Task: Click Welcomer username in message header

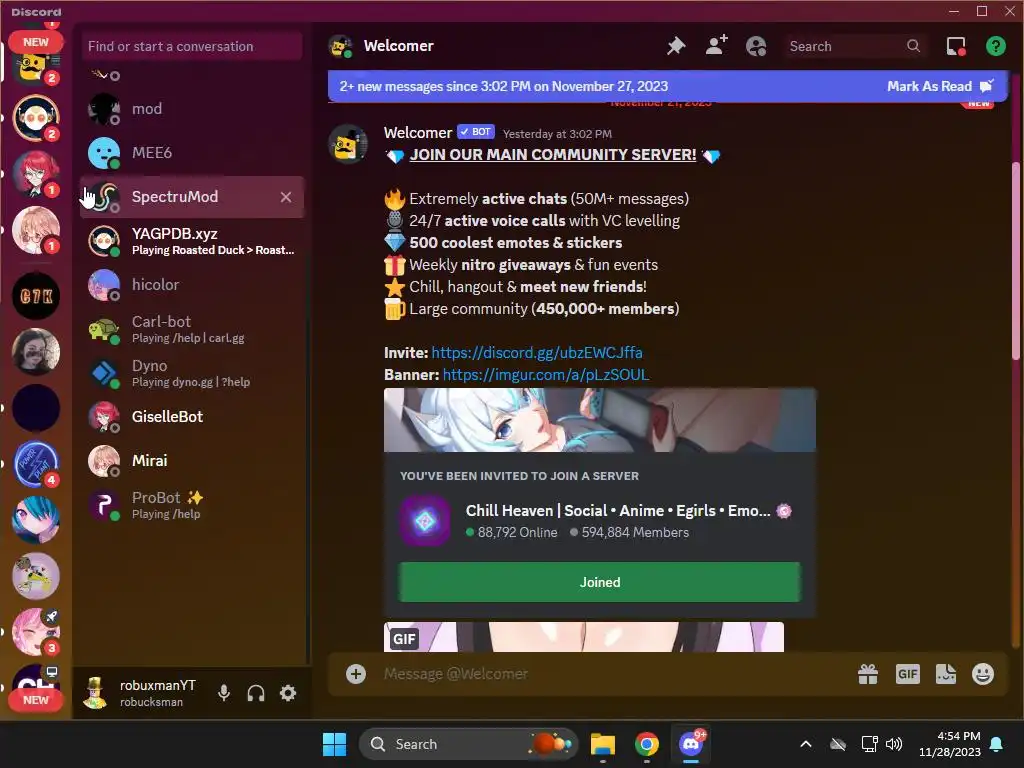Action: pos(418,133)
